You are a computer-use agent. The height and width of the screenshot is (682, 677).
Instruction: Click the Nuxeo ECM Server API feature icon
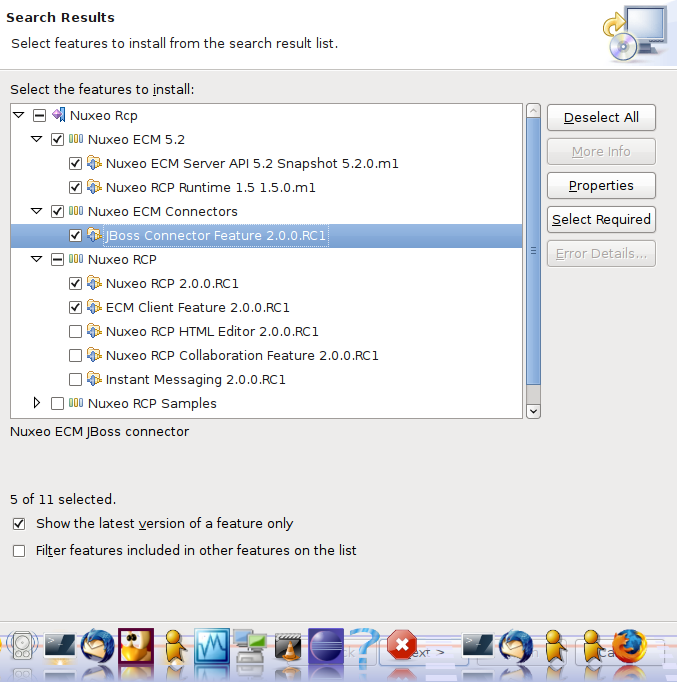94,163
